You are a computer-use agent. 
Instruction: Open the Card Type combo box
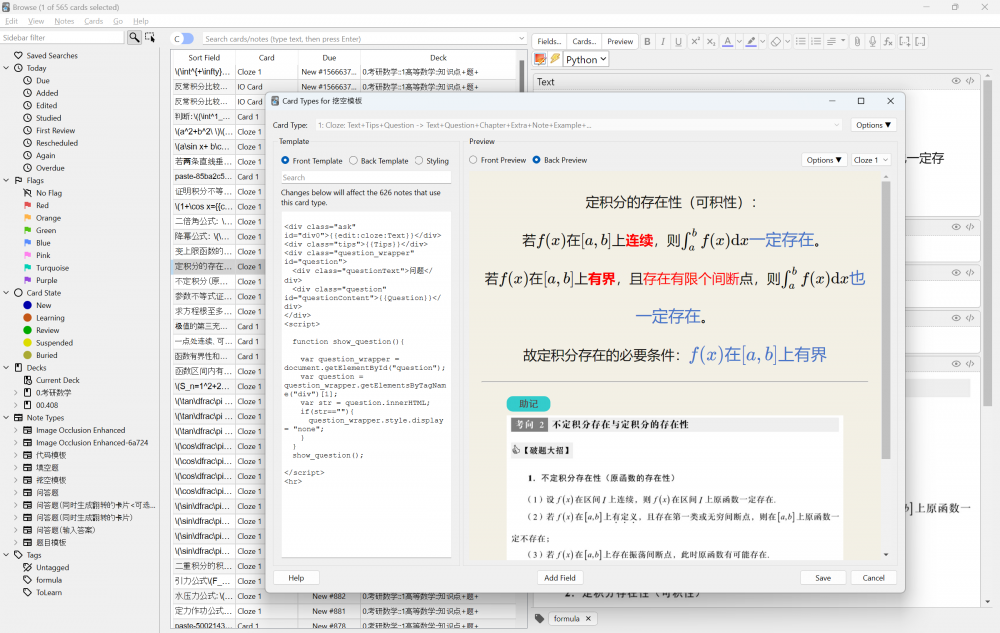578,125
